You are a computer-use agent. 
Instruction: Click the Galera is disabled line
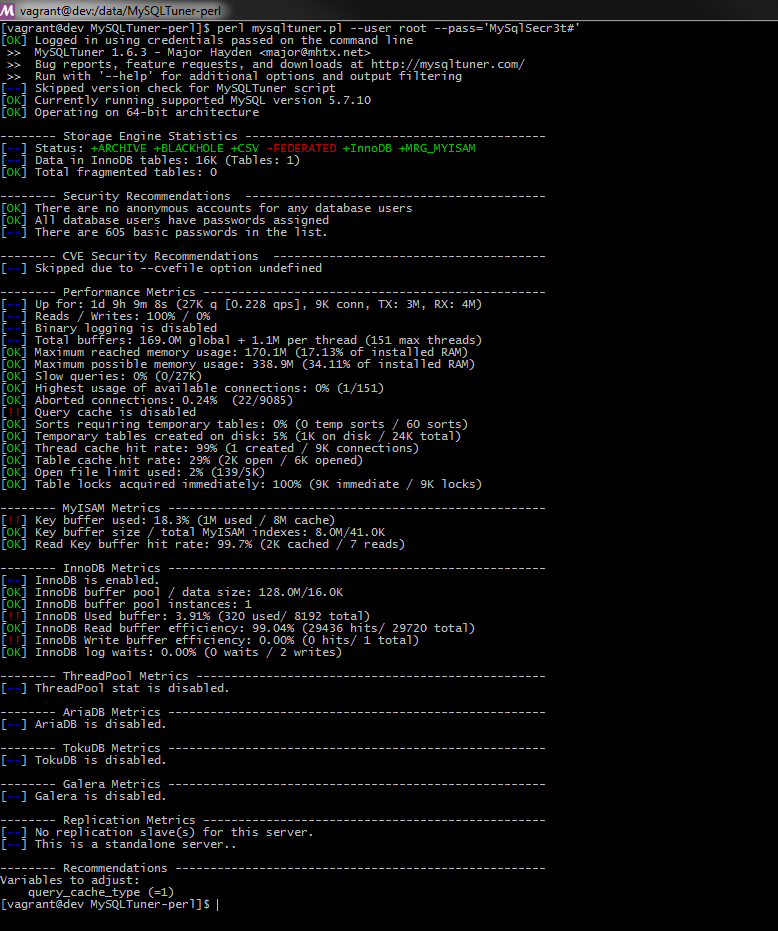tap(100, 796)
